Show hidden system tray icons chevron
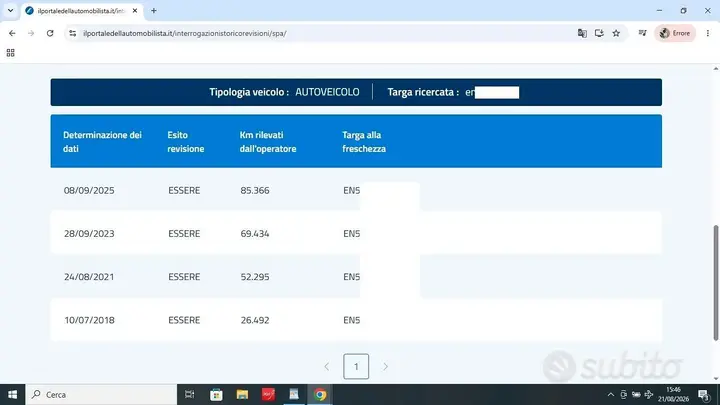This screenshot has width=720, height=405. (611, 394)
